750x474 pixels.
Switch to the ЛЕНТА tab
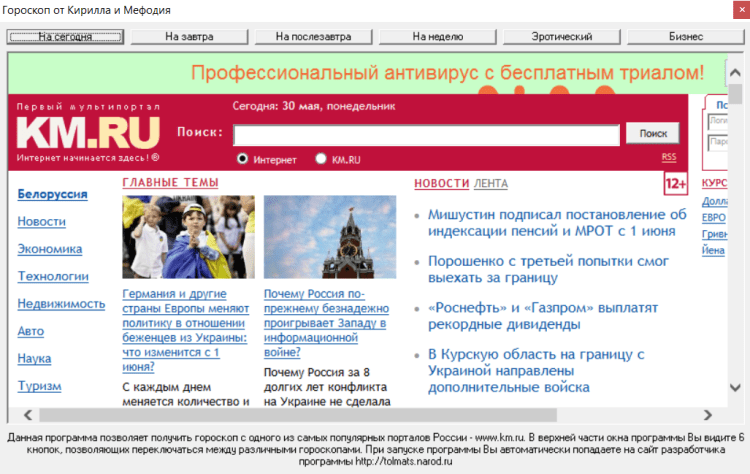pos(491,184)
